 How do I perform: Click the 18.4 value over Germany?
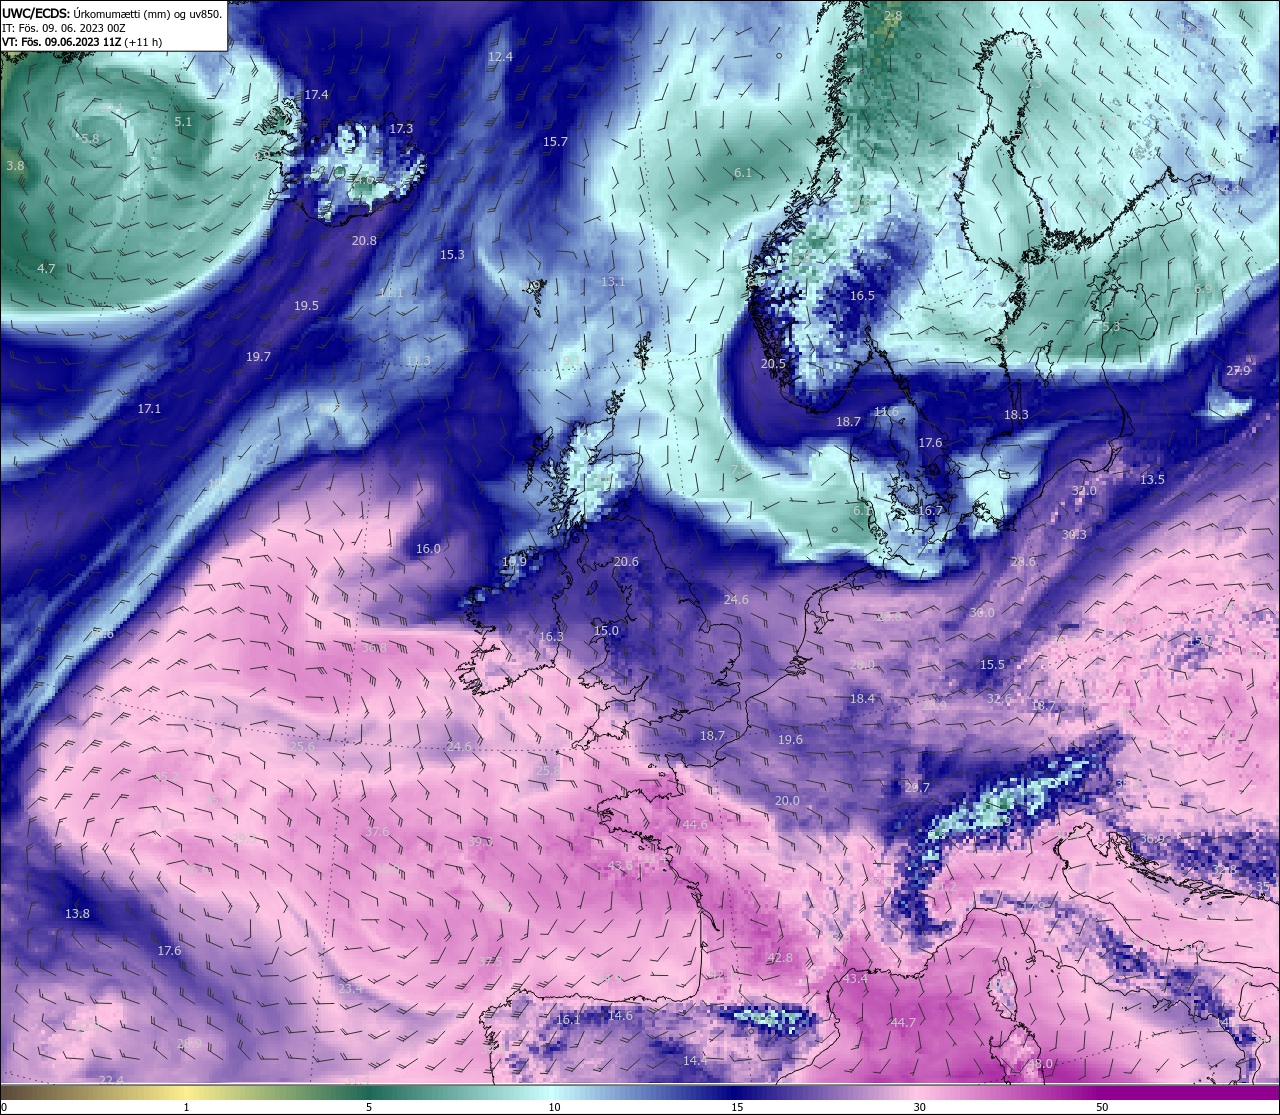(862, 699)
